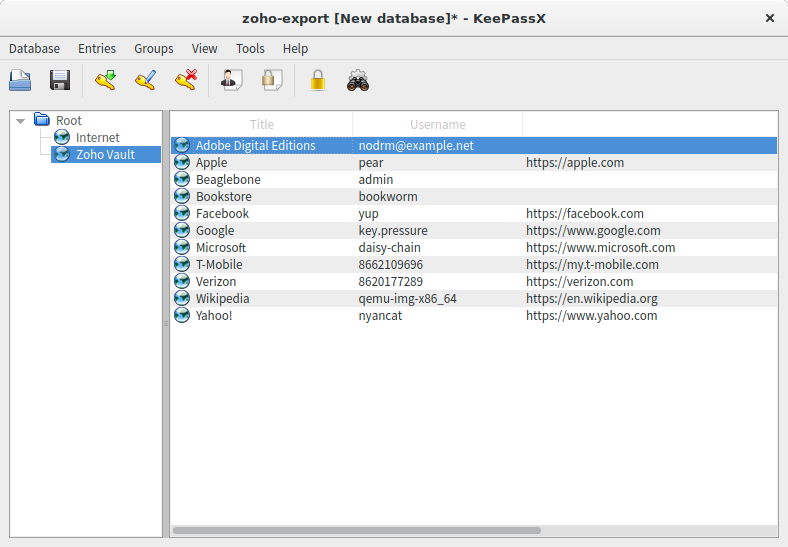This screenshot has width=788, height=547.
Task: Click URL 'https://my.t-mobile.com'
Action: click(593, 264)
